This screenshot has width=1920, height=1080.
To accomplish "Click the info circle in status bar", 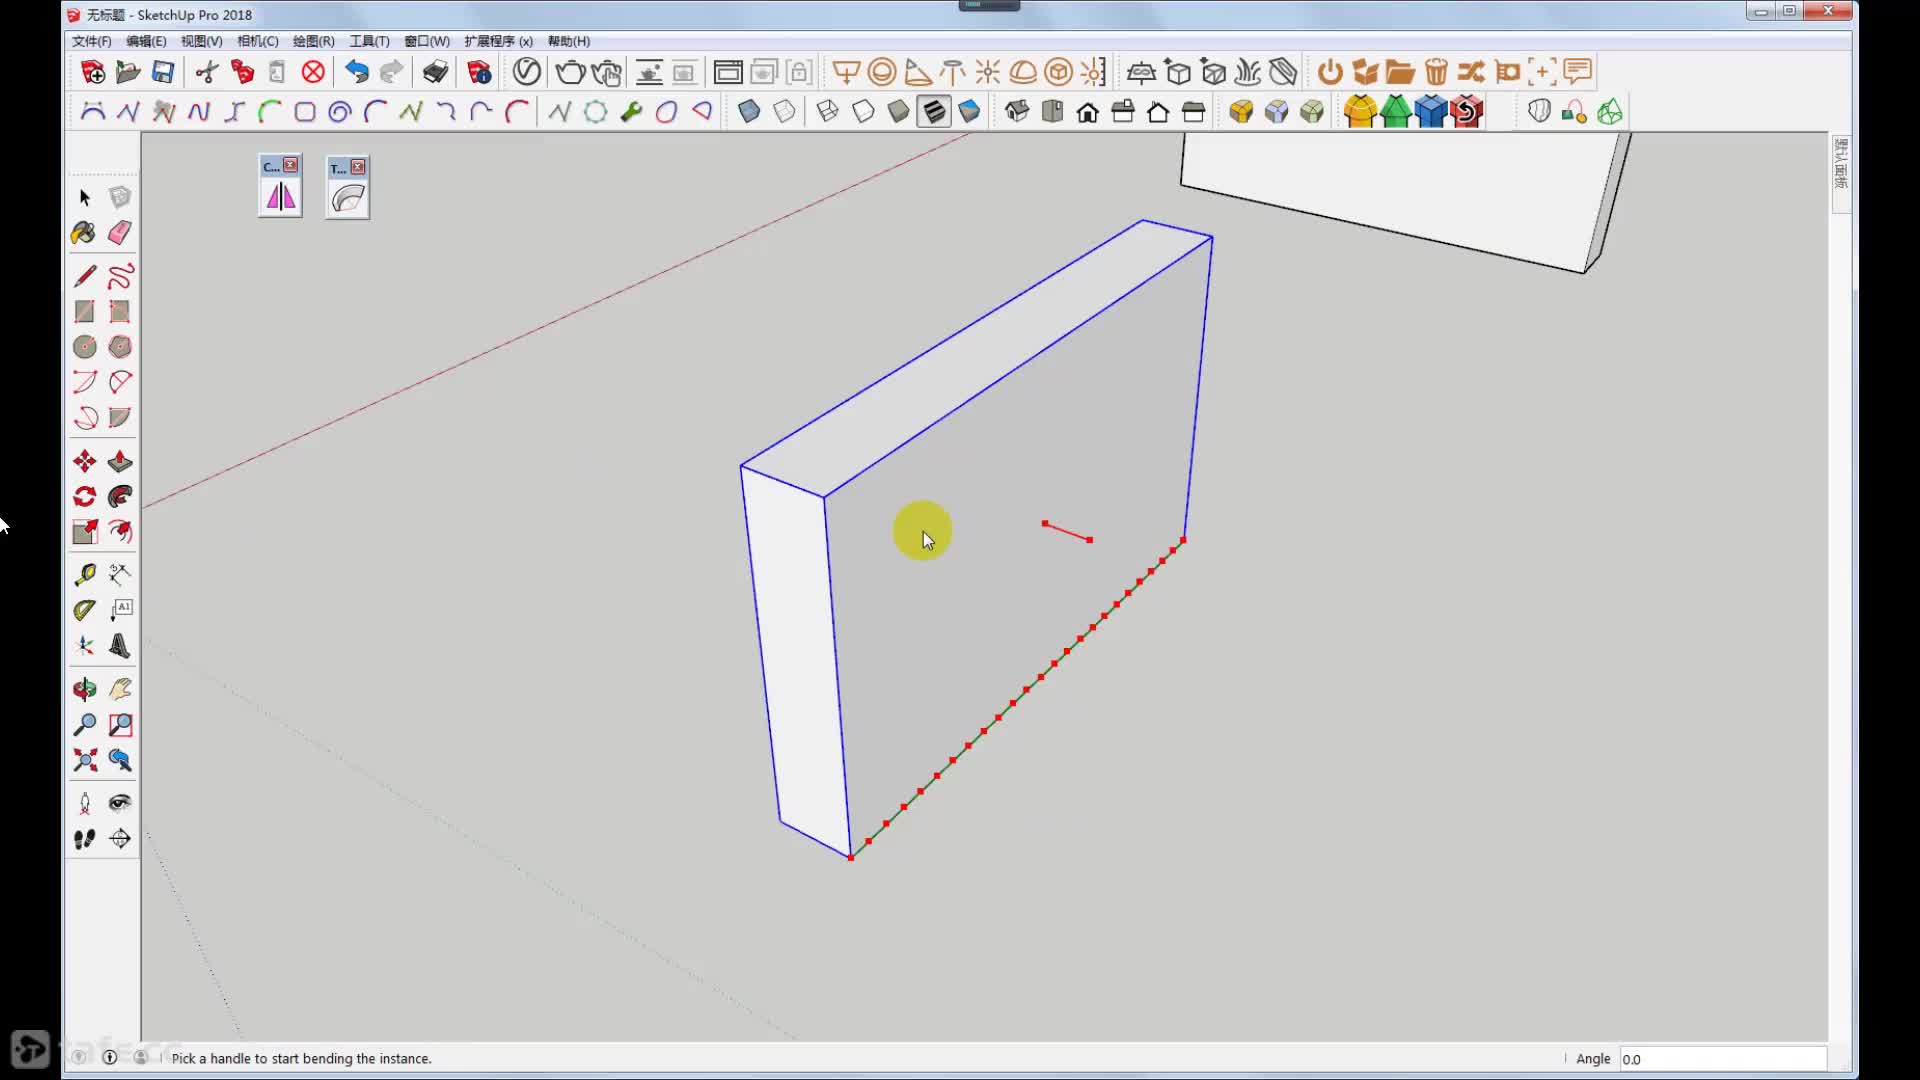I will pos(110,1058).
